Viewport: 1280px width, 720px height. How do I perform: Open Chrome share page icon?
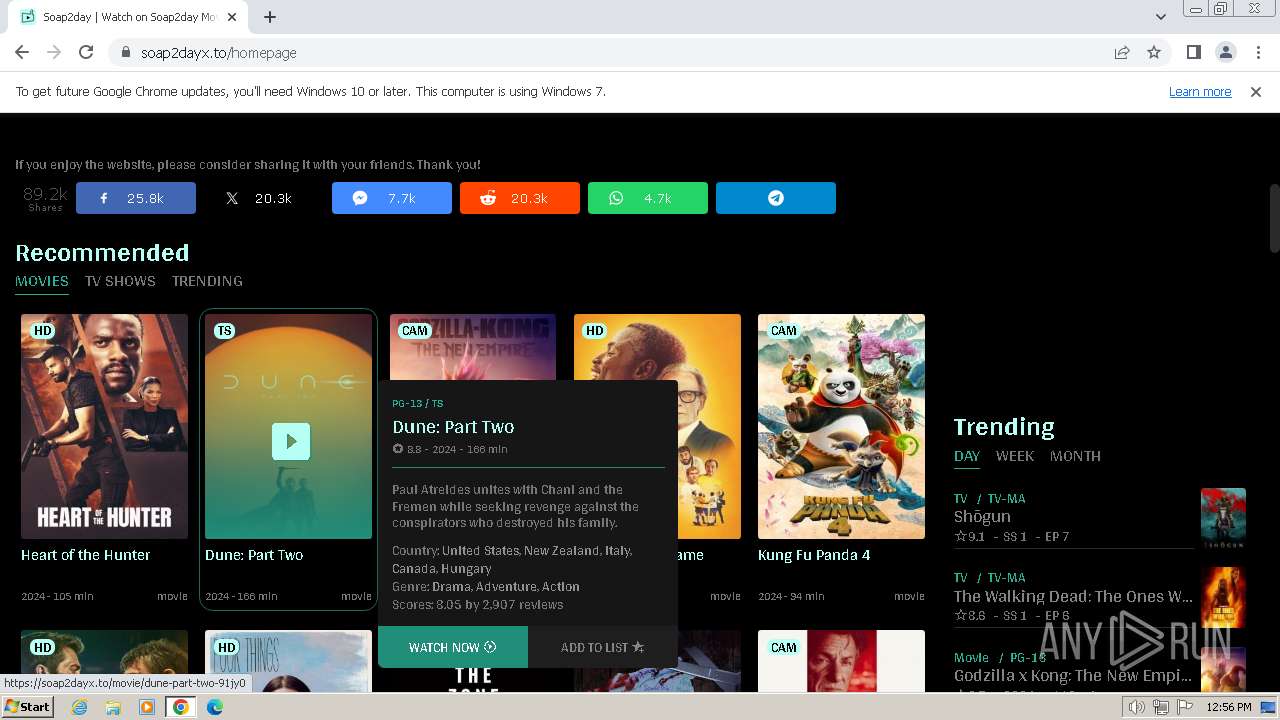[x=1122, y=52]
